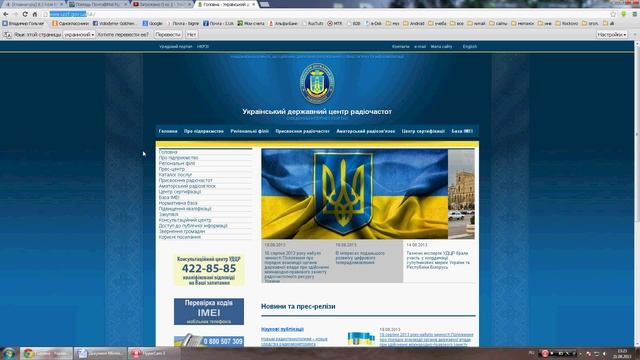Open Присвоєння радіочастот in the nav bar
The image size is (640, 360).
click(302, 131)
